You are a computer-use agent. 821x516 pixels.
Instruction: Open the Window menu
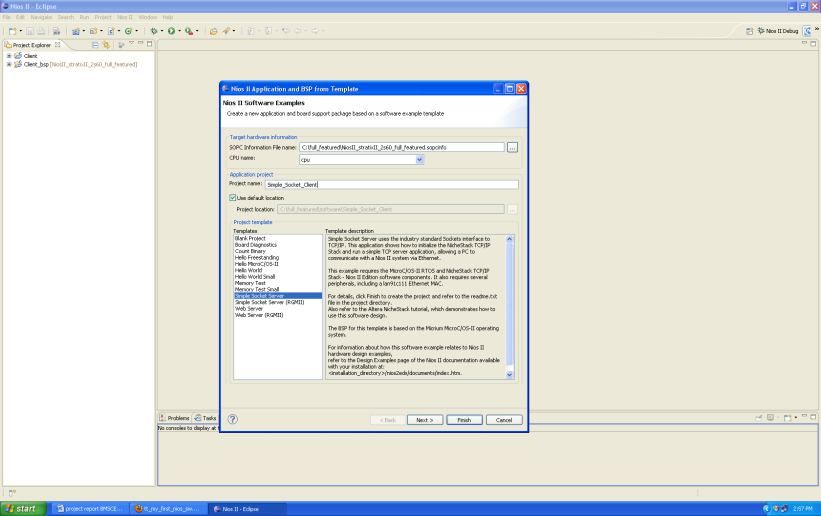pos(148,17)
